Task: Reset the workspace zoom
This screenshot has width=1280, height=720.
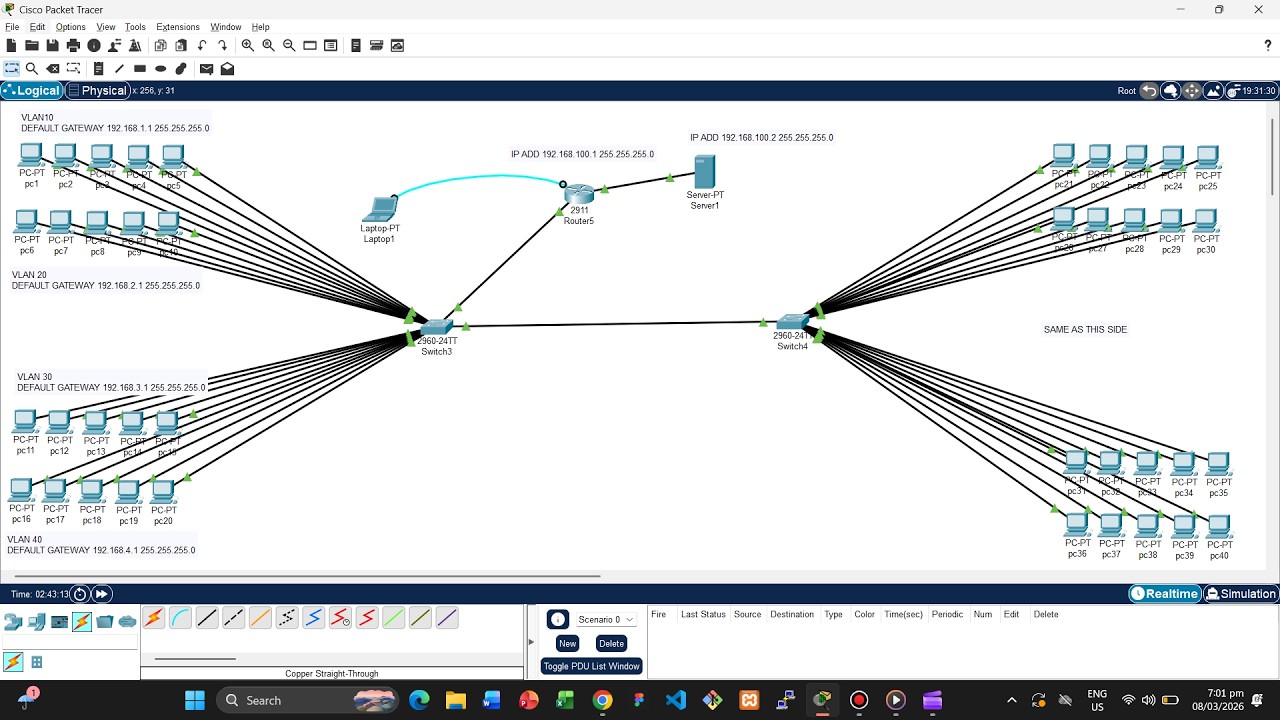Action: 268,45
